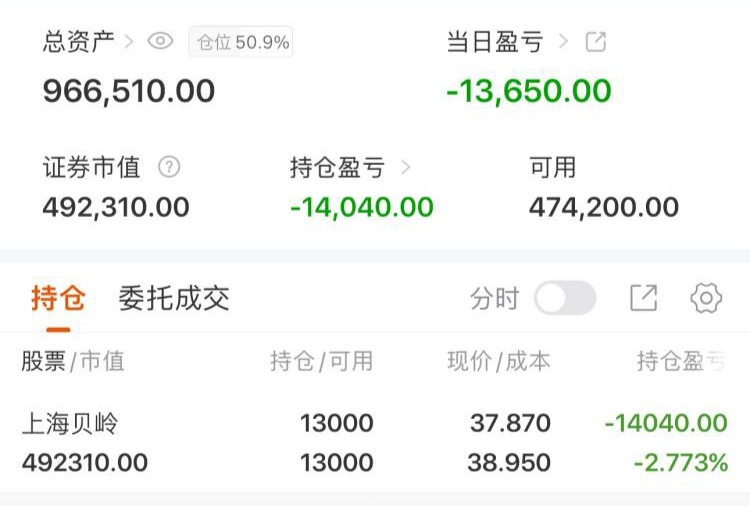This screenshot has height=506, width=750.
Task: Tap the 仓位 50.9% badge
Action: 241,42
